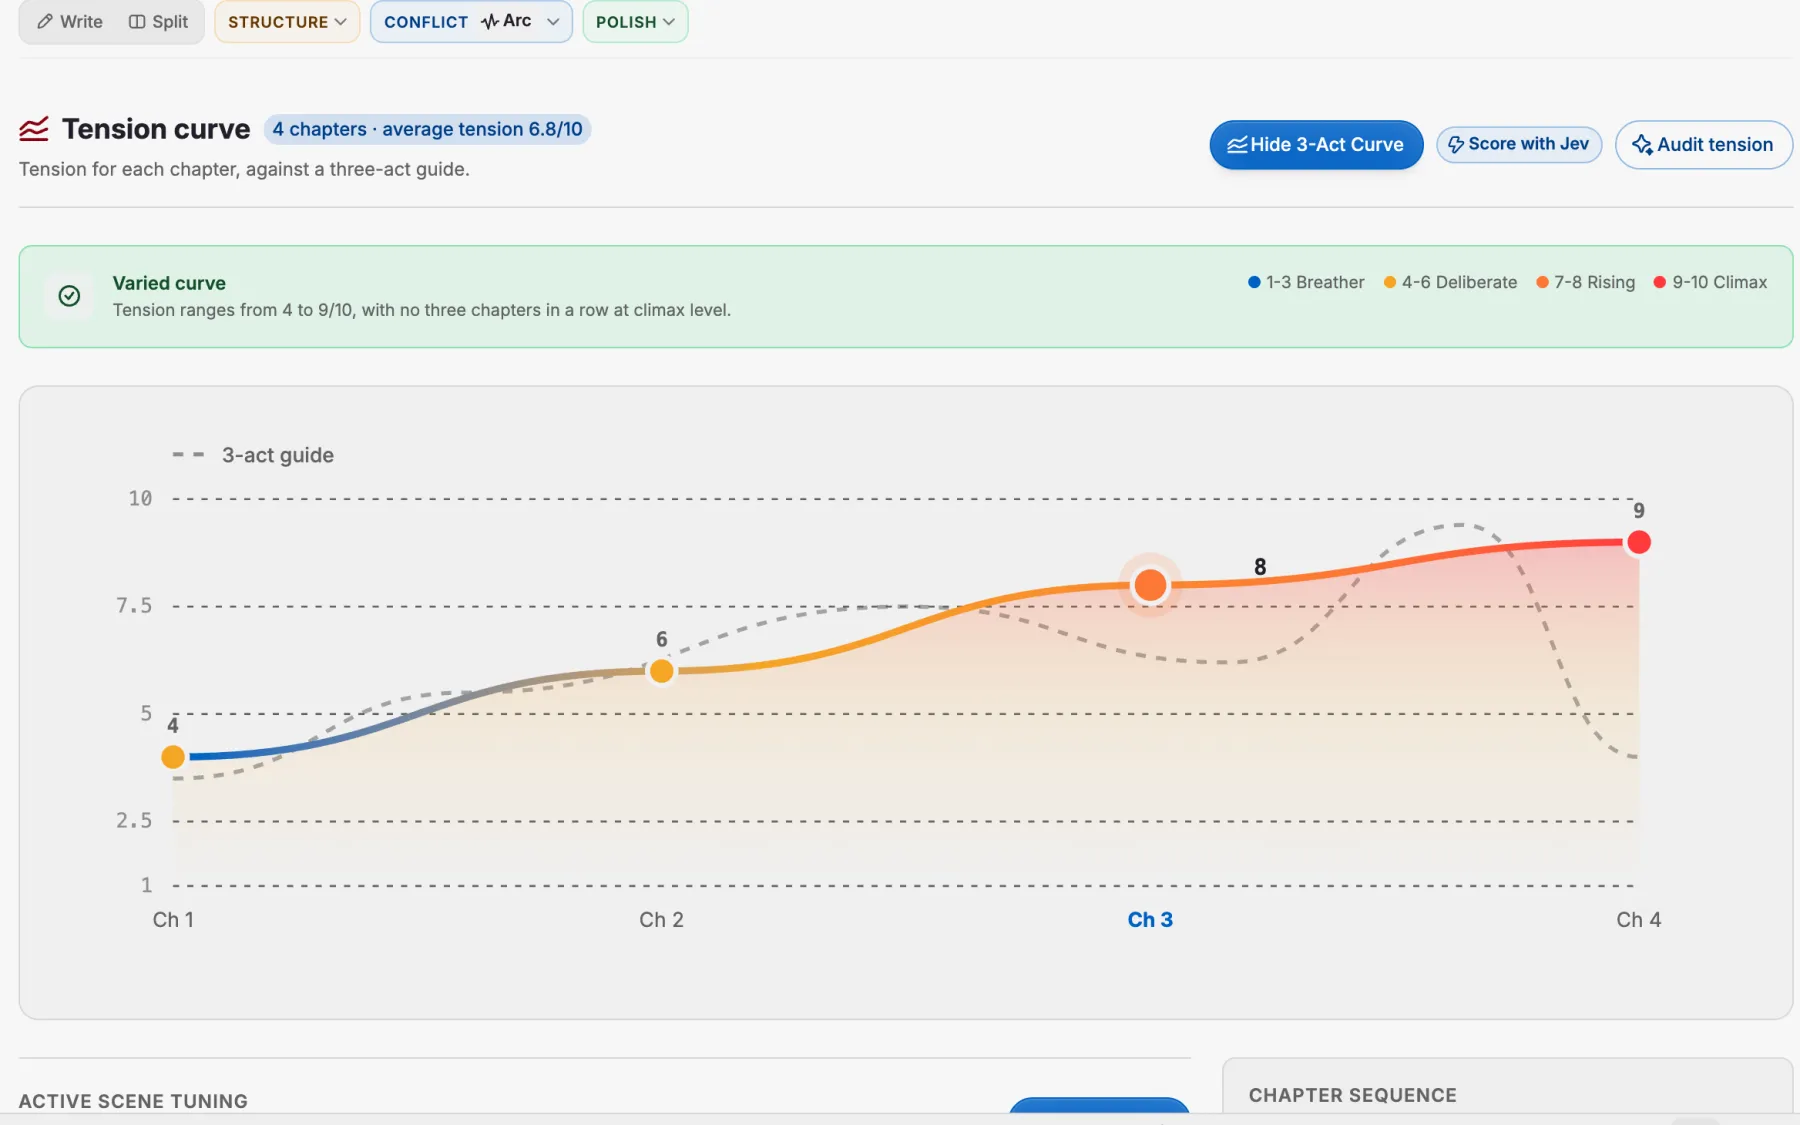The width and height of the screenshot is (1800, 1125).
Task: Click the Split panel icon
Action: pyautogui.click(x=137, y=21)
